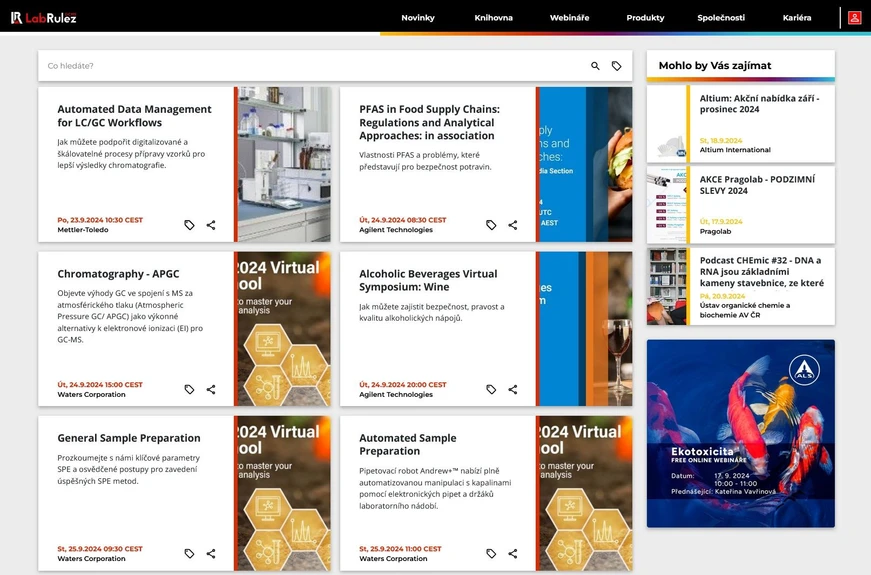Share the Alcoholic Beverages Virtual Symposium card

point(513,389)
